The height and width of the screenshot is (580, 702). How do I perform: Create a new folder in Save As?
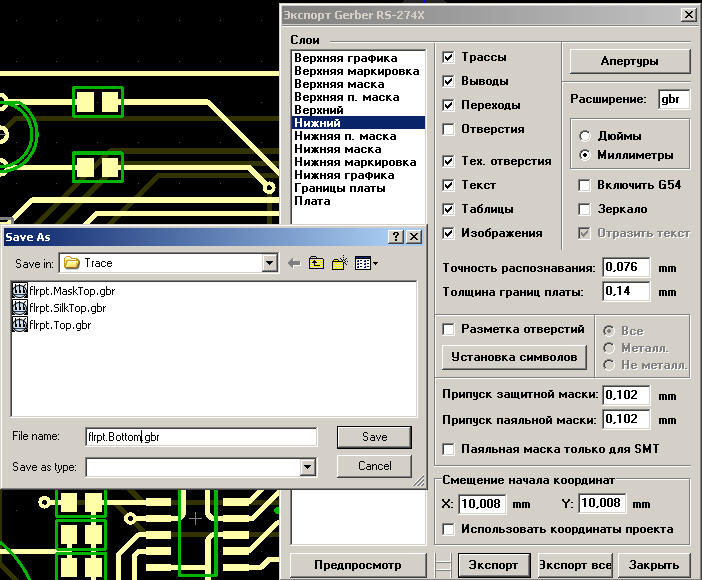(x=340, y=263)
